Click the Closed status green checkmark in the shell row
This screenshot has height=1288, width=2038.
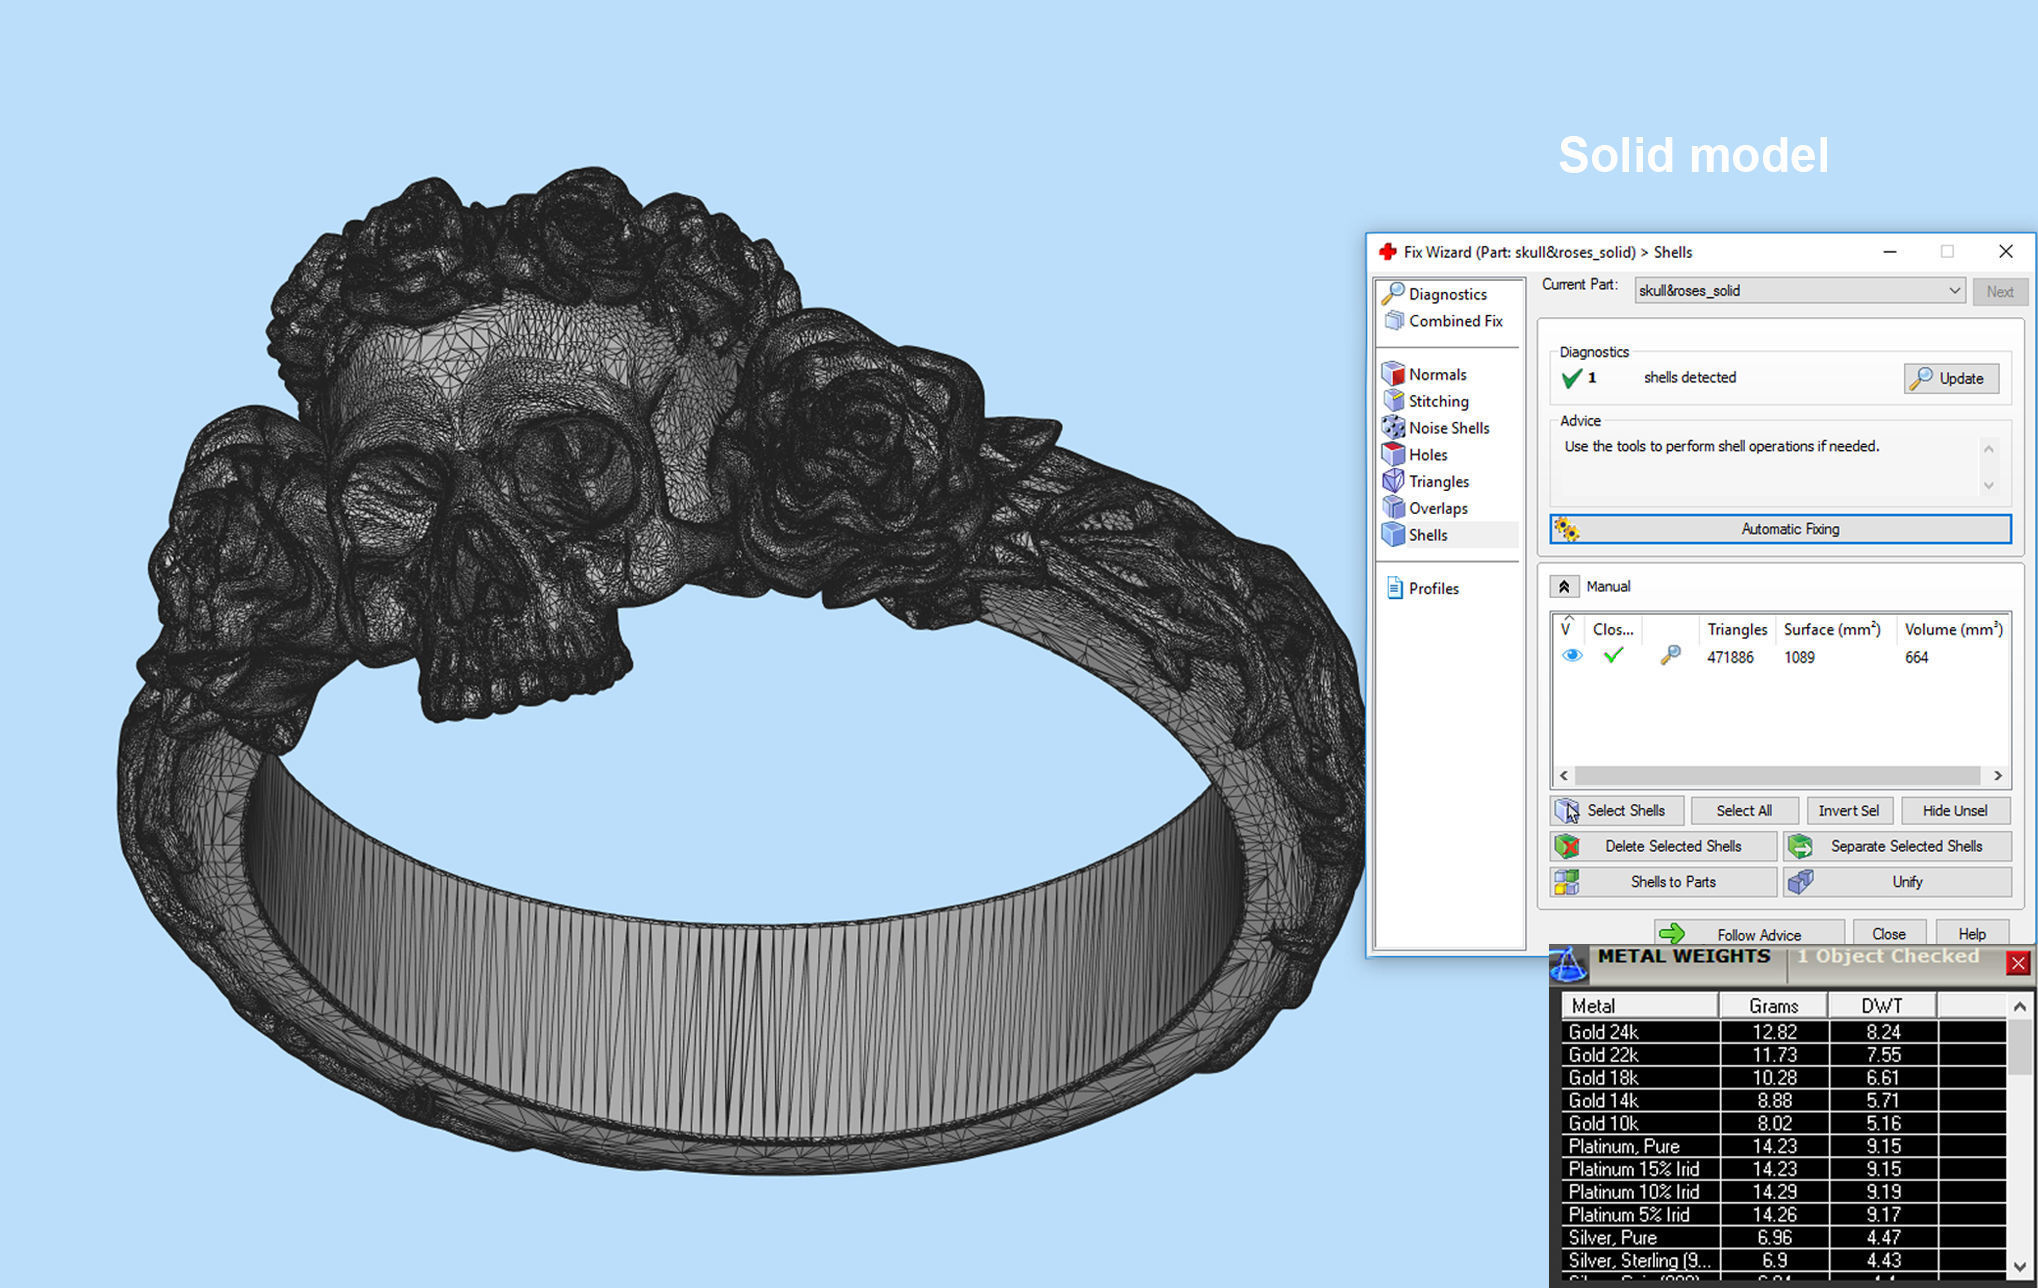tap(1612, 656)
